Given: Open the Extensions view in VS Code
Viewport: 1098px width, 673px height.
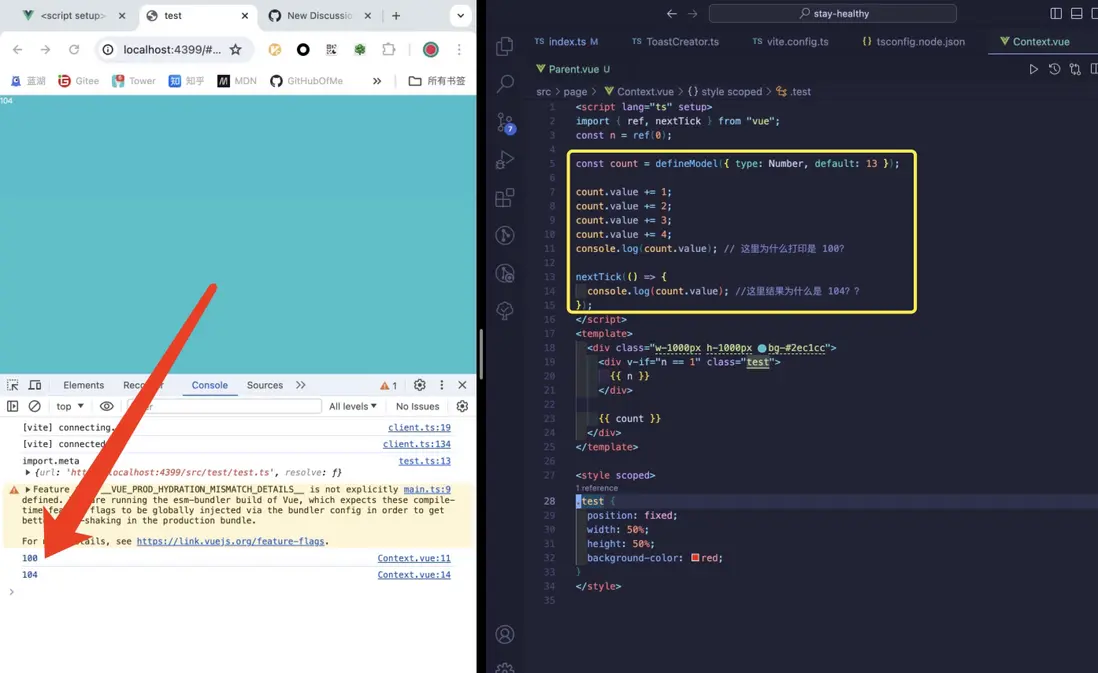Looking at the screenshot, I should coord(504,198).
